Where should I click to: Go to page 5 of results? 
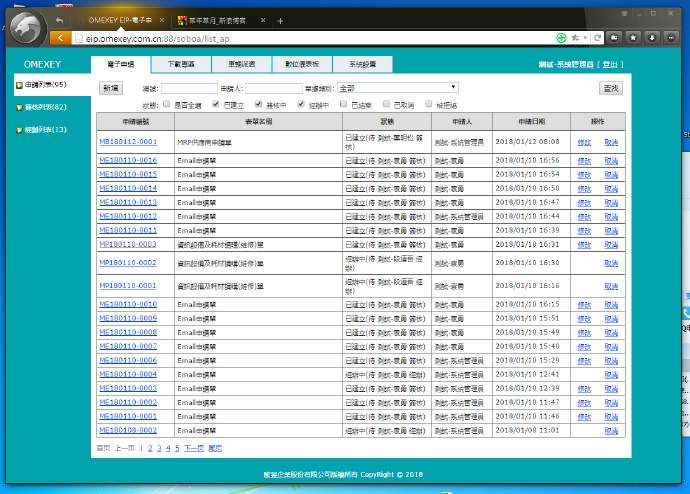tap(177, 448)
